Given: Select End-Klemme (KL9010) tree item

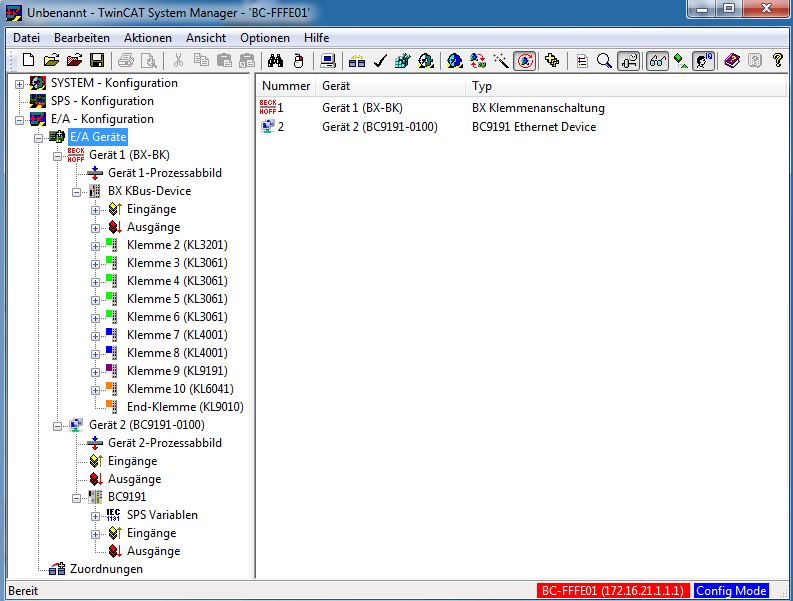Looking at the screenshot, I should [x=185, y=407].
